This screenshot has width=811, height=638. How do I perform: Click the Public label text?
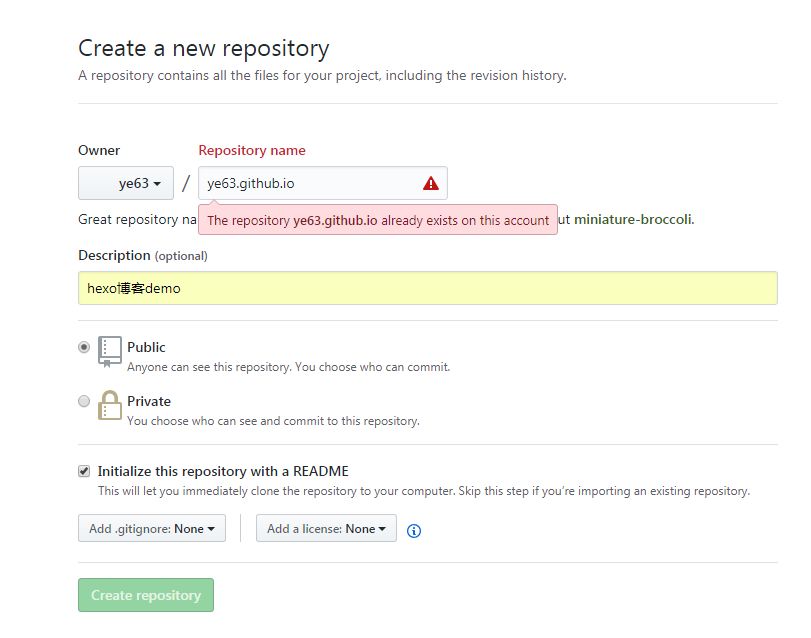(146, 347)
